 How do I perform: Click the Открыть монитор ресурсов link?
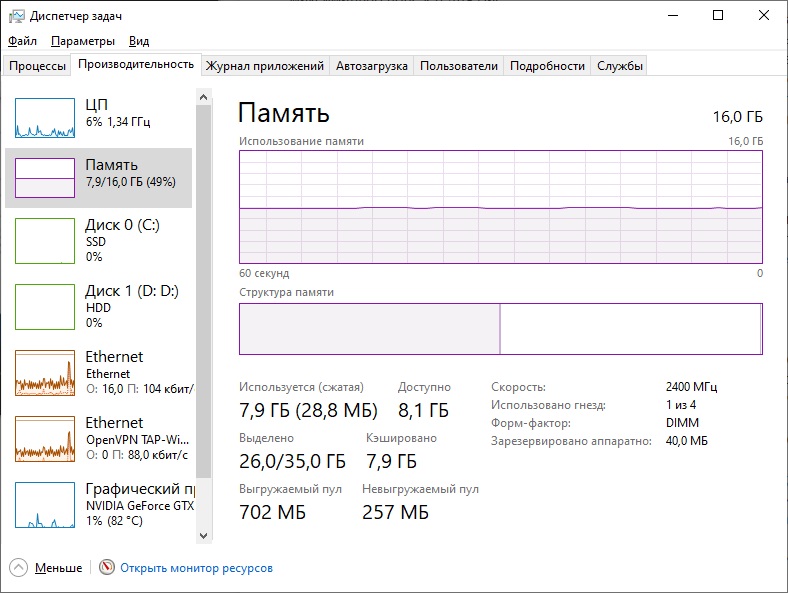pos(196,568)
